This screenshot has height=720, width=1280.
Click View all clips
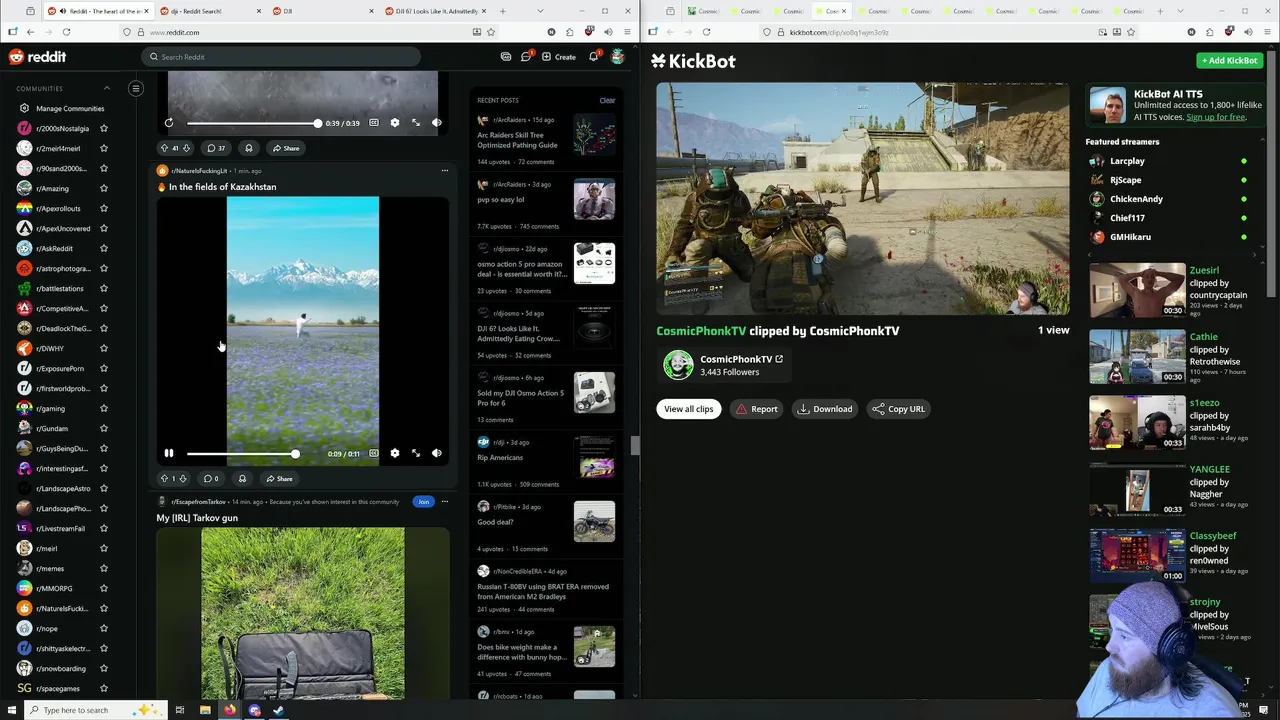(x=689, y=409)
